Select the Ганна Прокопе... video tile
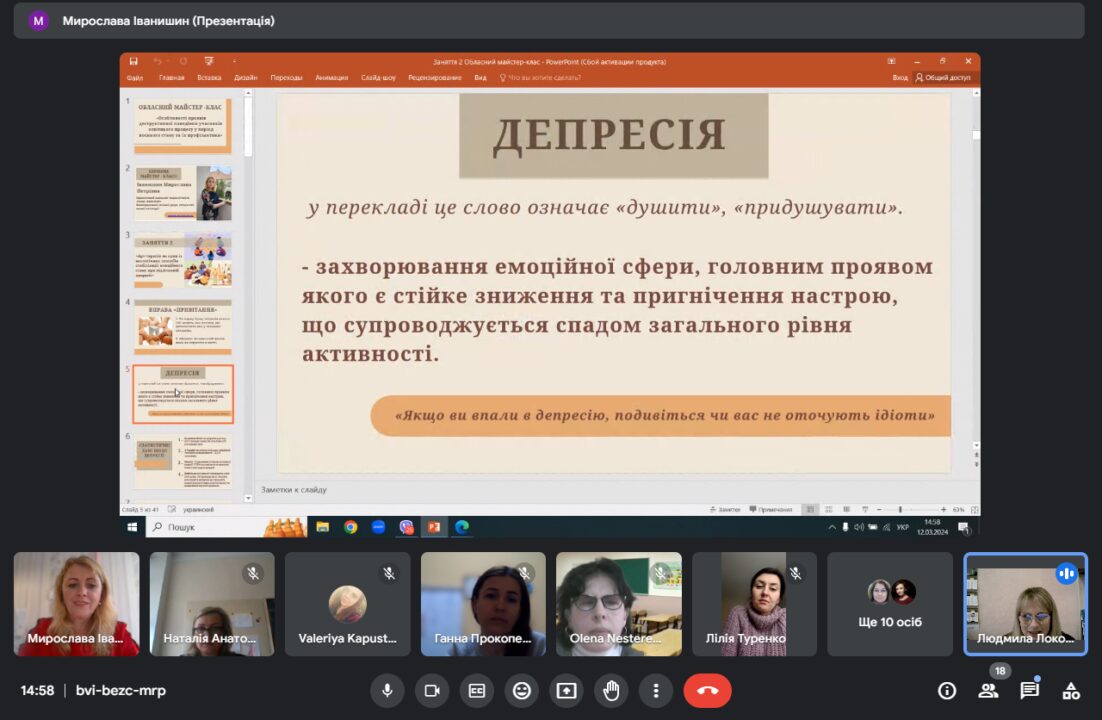 tap(484, 604)
